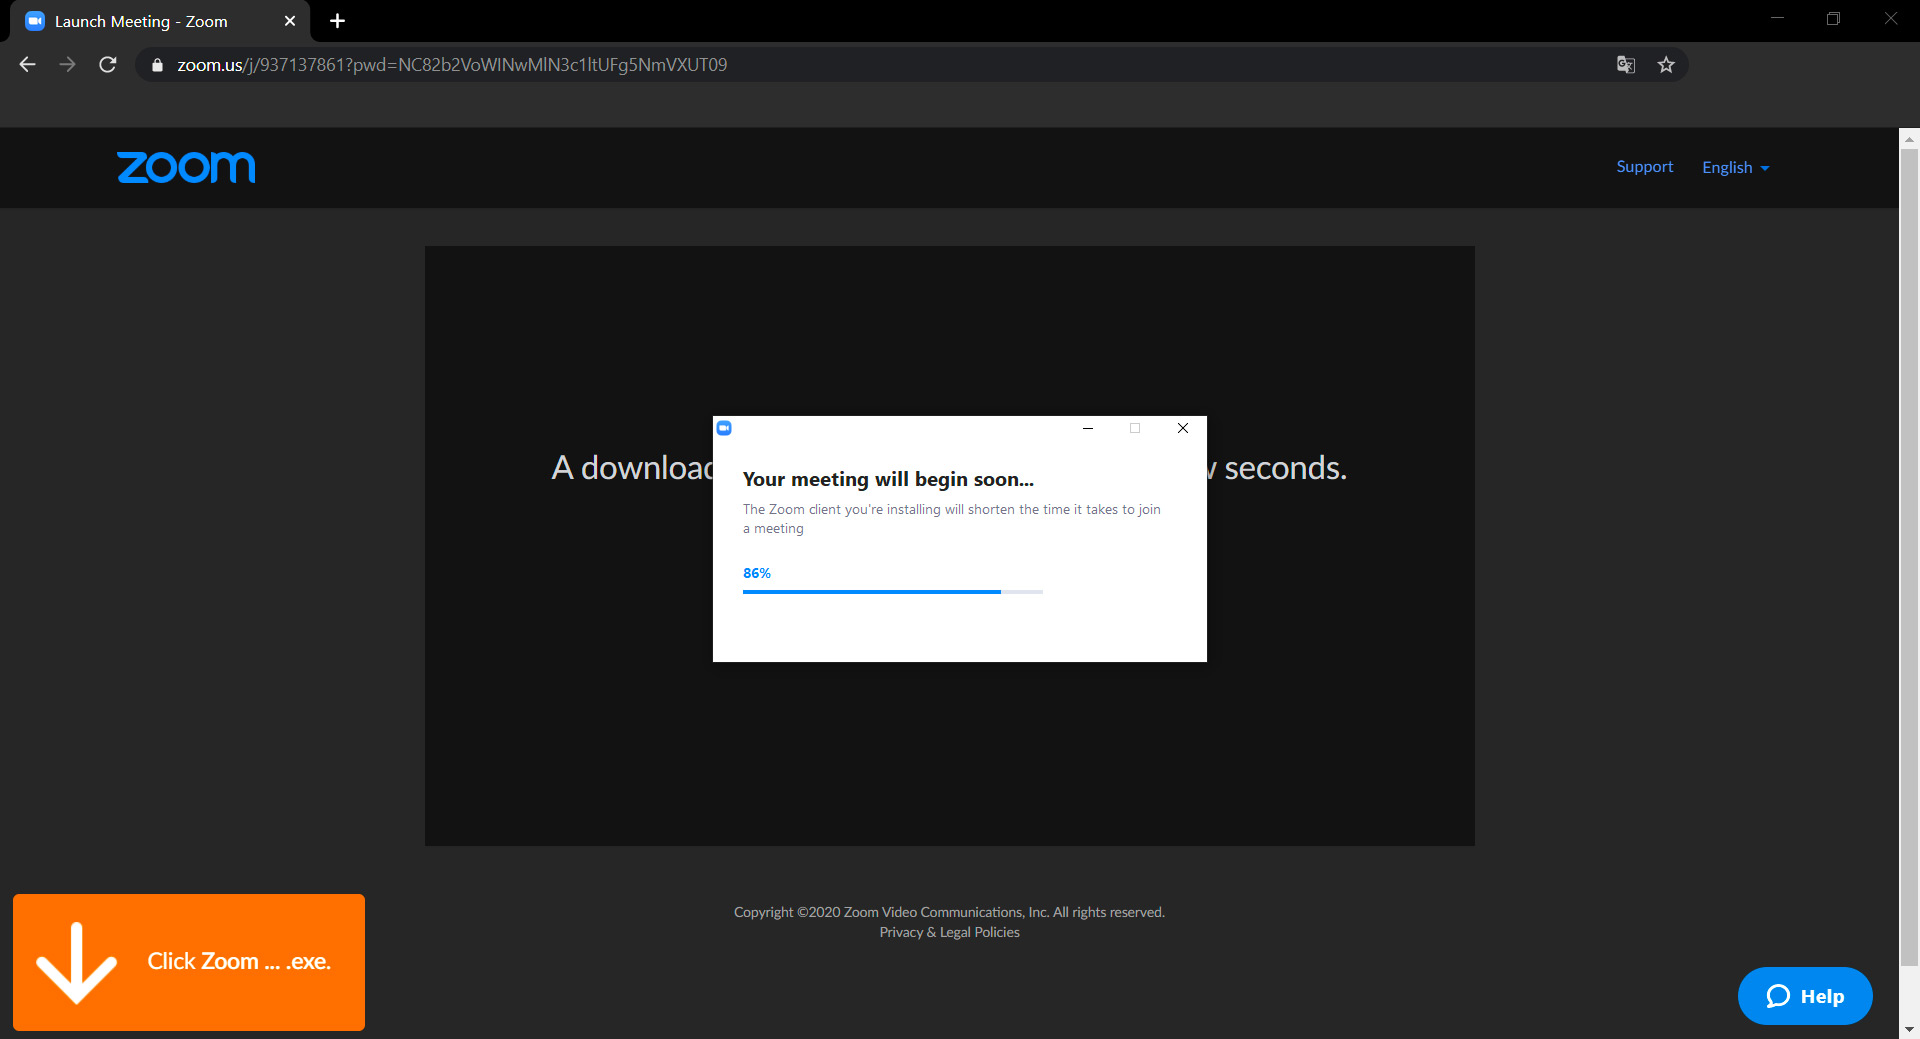Click the orange Click Zoom .exe banner
1920x1039 pixels.
click(x=189, y=962)
